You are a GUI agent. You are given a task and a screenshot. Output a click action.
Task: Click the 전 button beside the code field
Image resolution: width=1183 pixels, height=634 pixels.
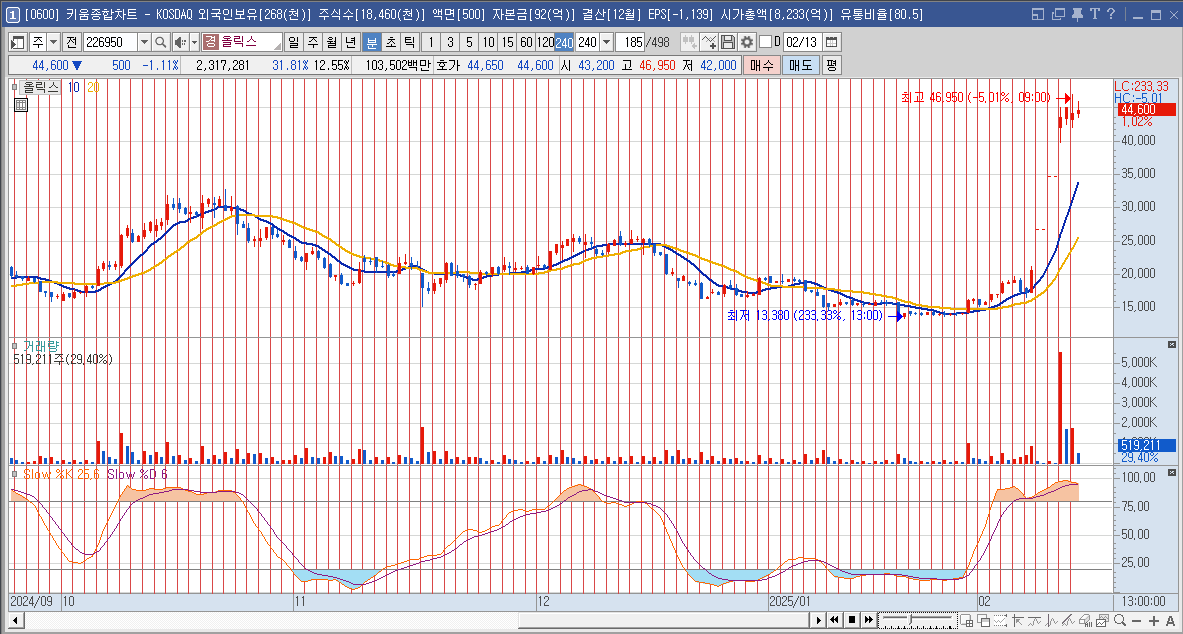click(72, 42)
